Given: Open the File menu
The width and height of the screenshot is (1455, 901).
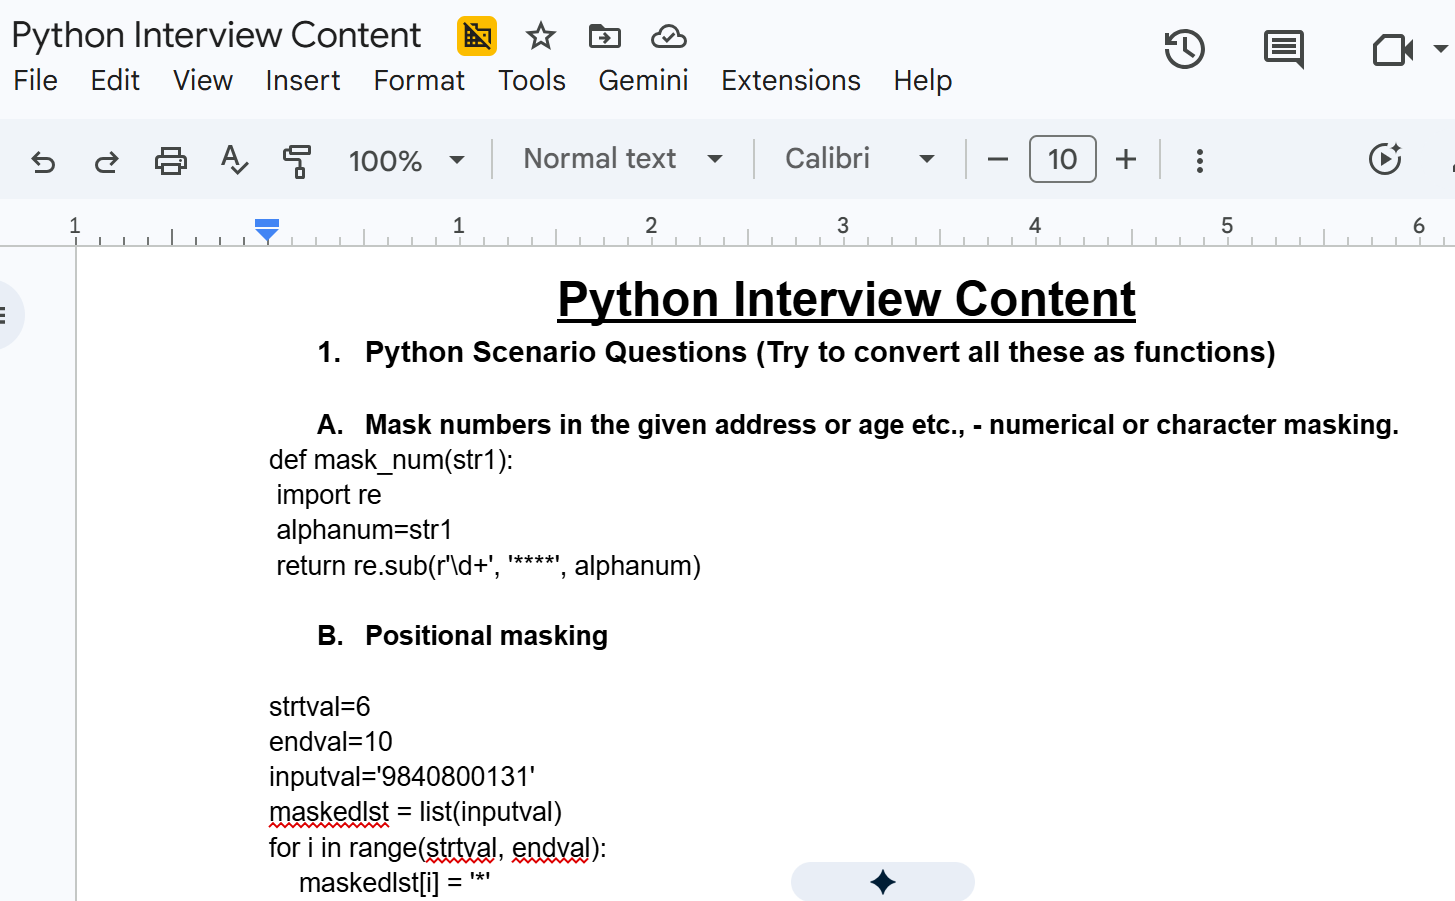Looking at the screenshot, I should coord(36,80).
